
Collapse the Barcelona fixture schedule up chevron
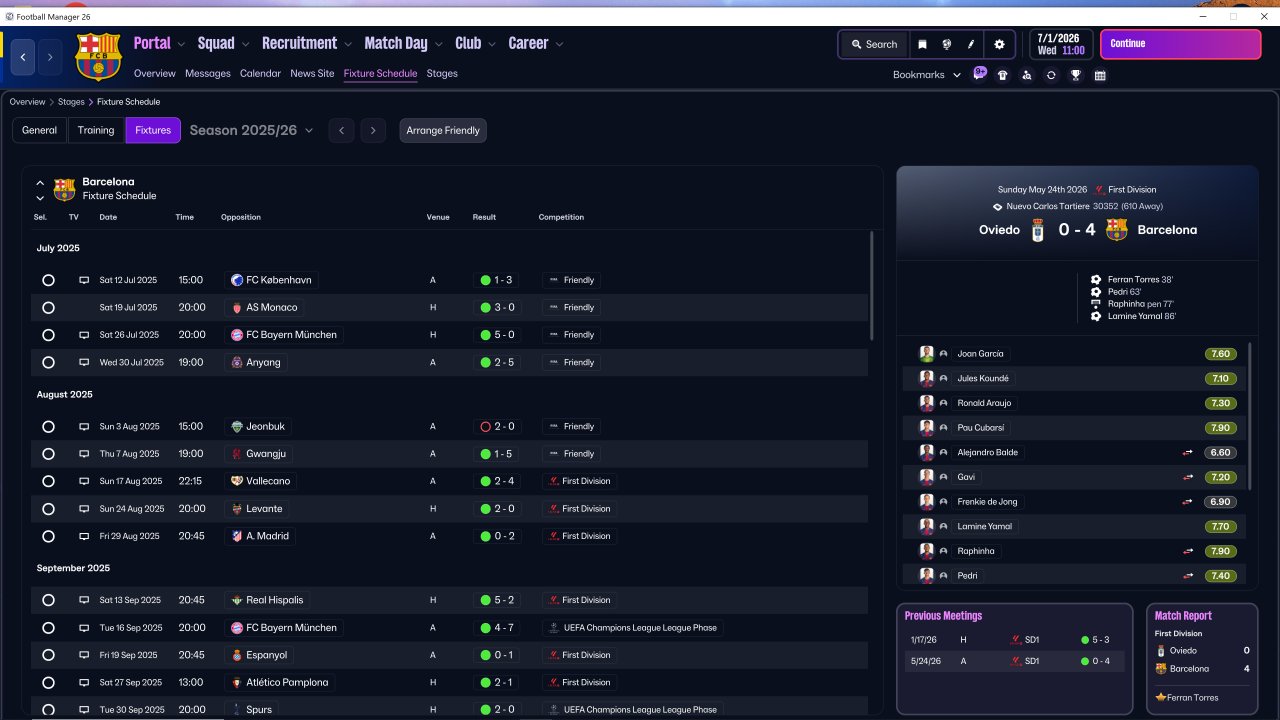click(x=40, y=183)
